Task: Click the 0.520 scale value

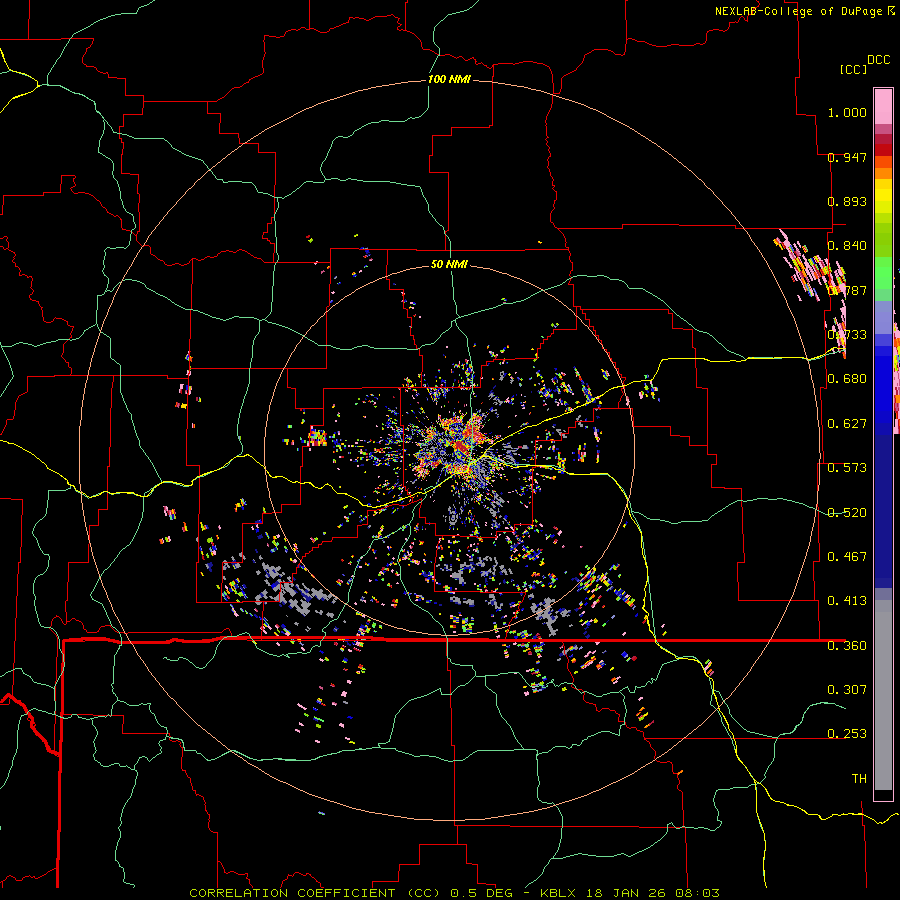Action: coord(847,513)
